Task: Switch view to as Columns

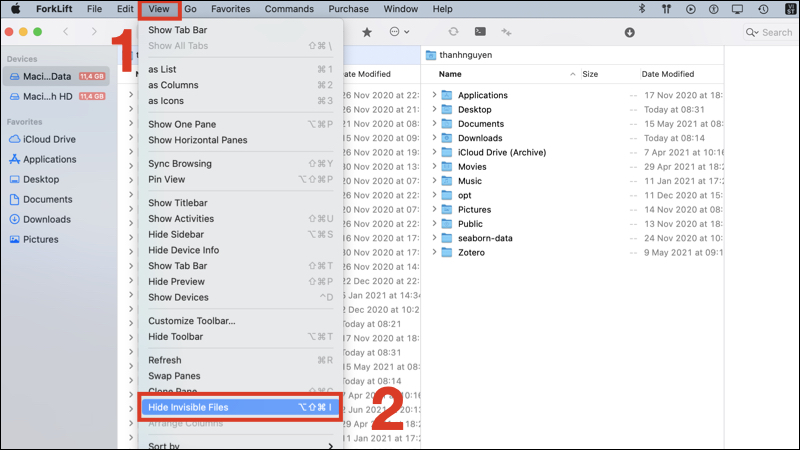Action: (240, 85)
